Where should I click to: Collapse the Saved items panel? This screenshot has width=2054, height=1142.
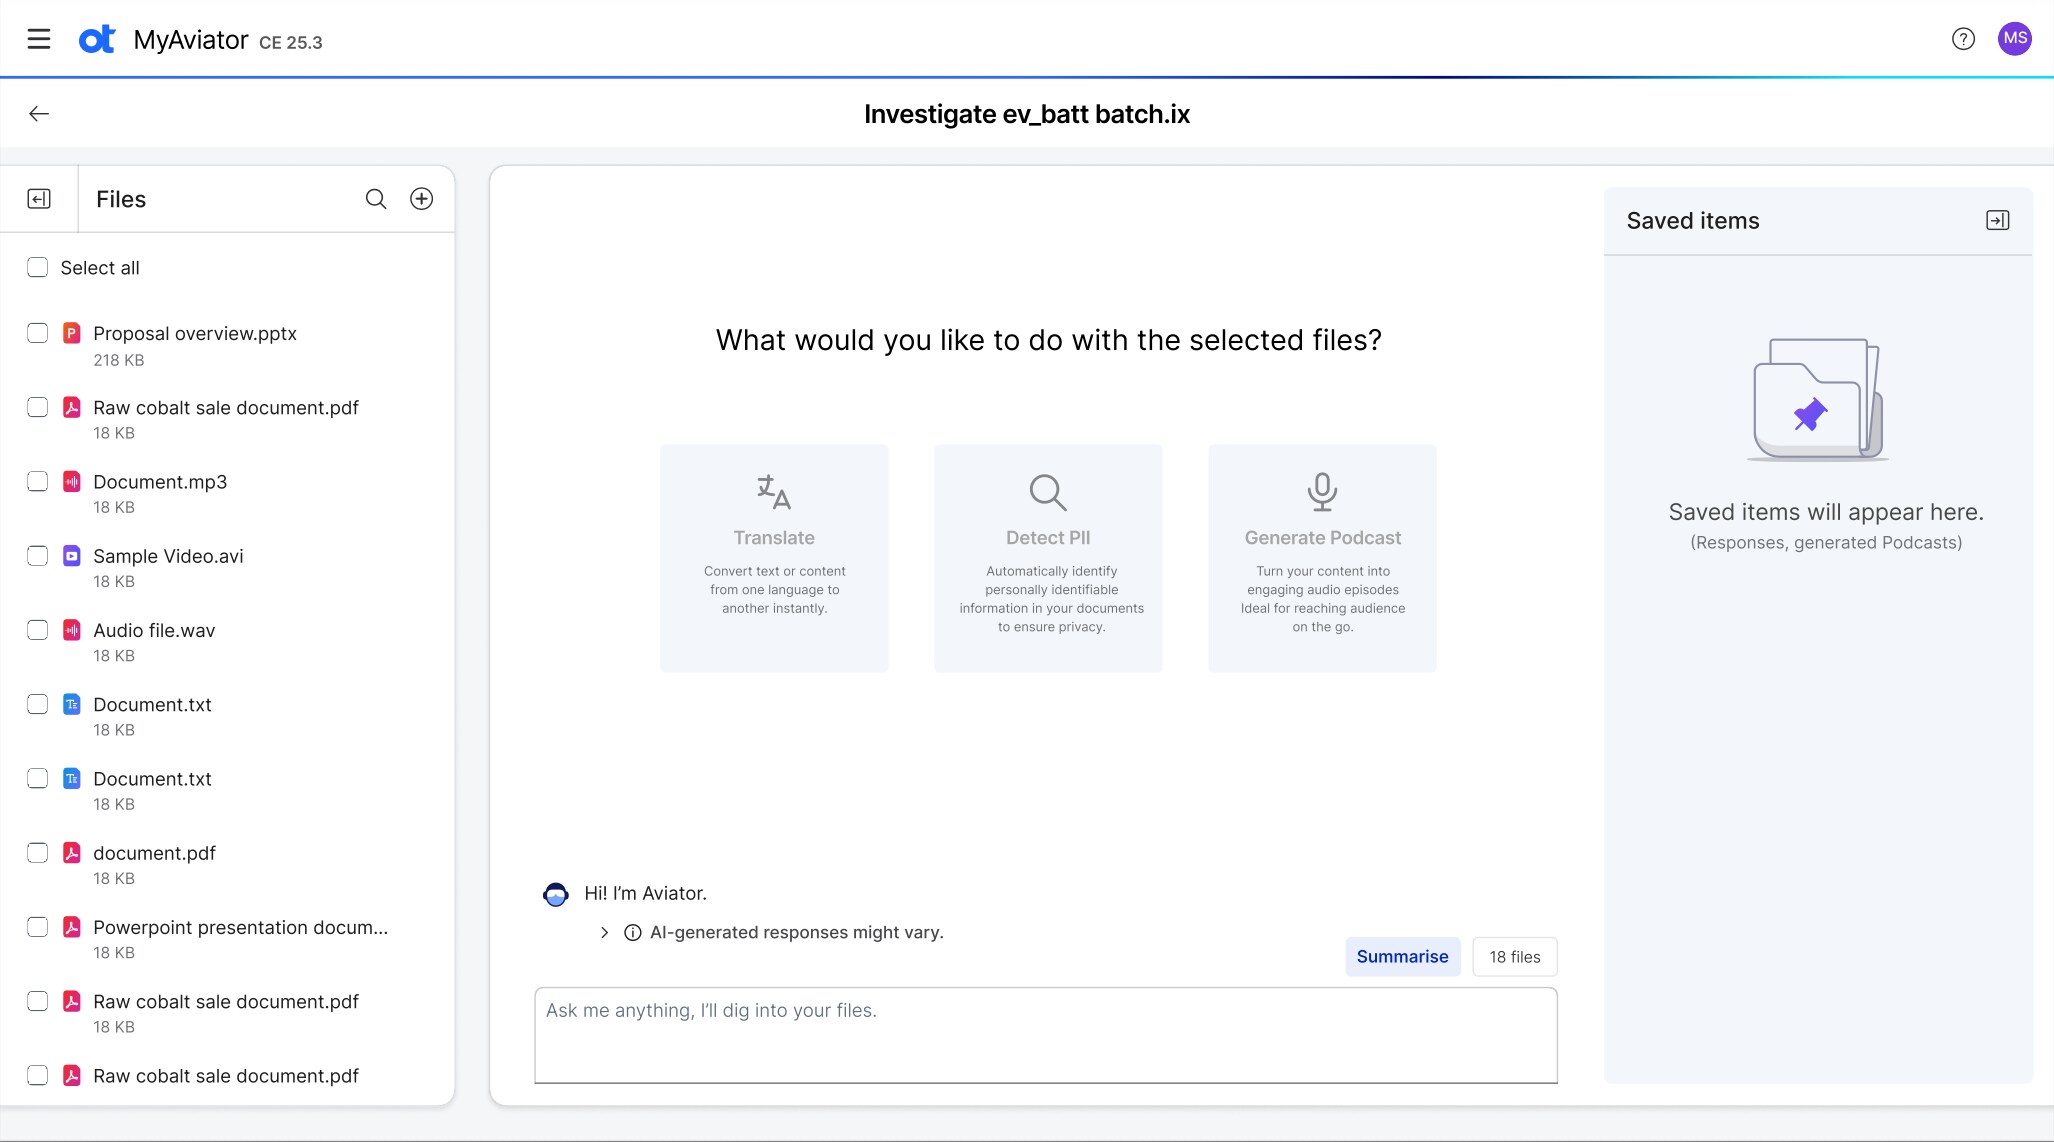pos(1997,220)
